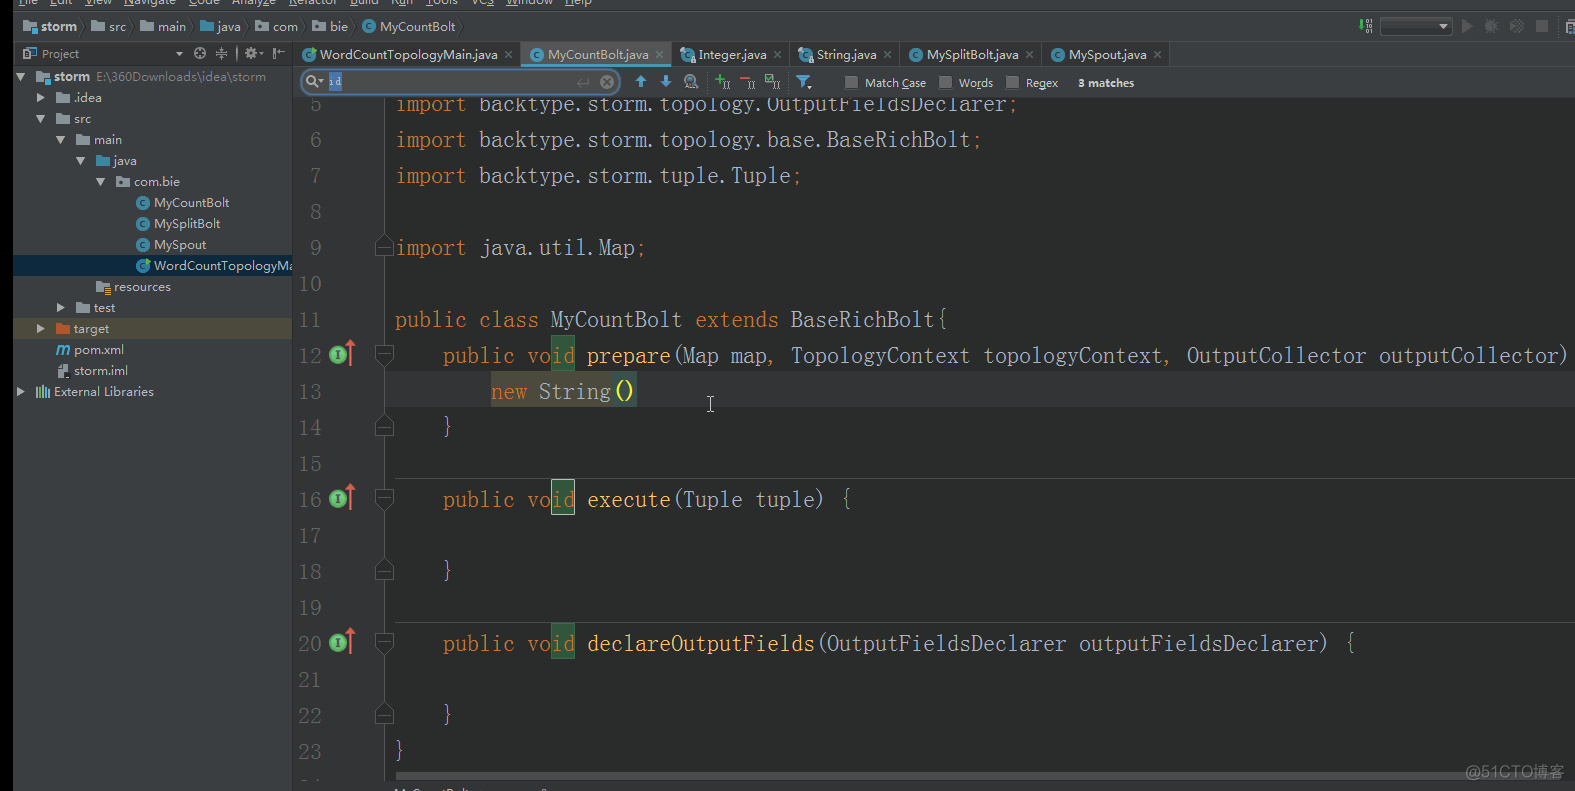Jump to the next search occurrence (down arrow)
The height and width of the screenshot is (791, 1575).
(x=666, y=82)
